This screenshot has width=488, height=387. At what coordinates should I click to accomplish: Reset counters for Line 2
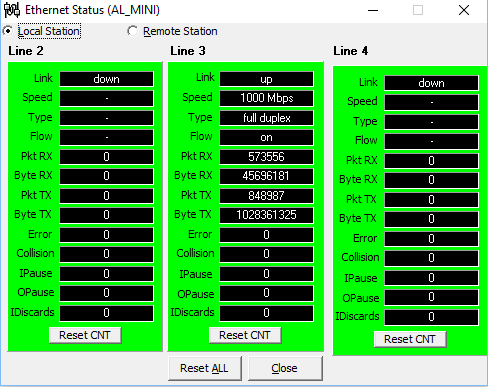pyautogui.click(x=85, y=335)
